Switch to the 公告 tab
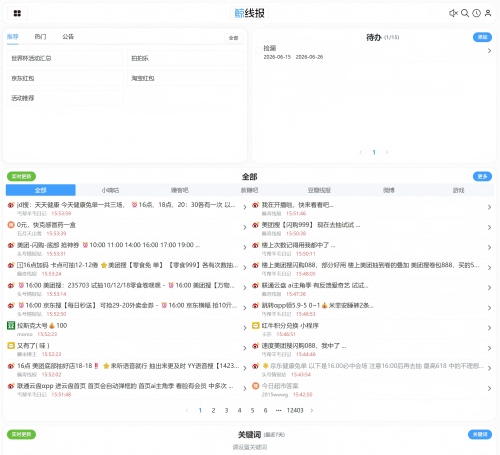 [68, 37]
